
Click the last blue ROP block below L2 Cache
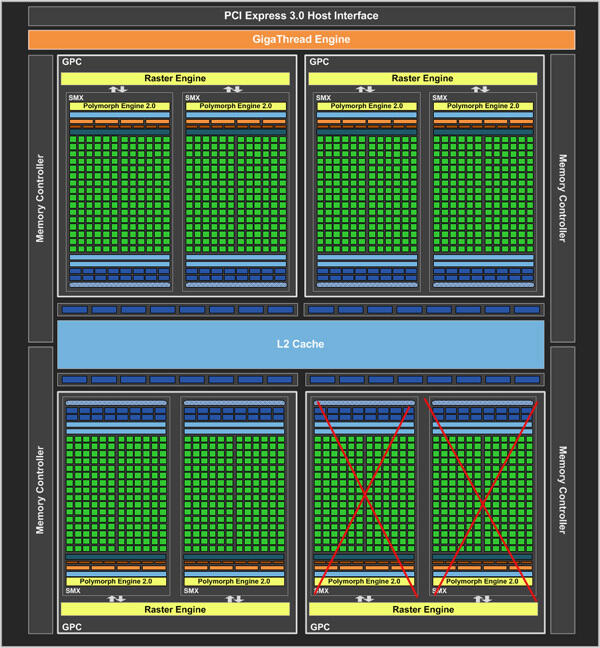[x=528, y=379]
